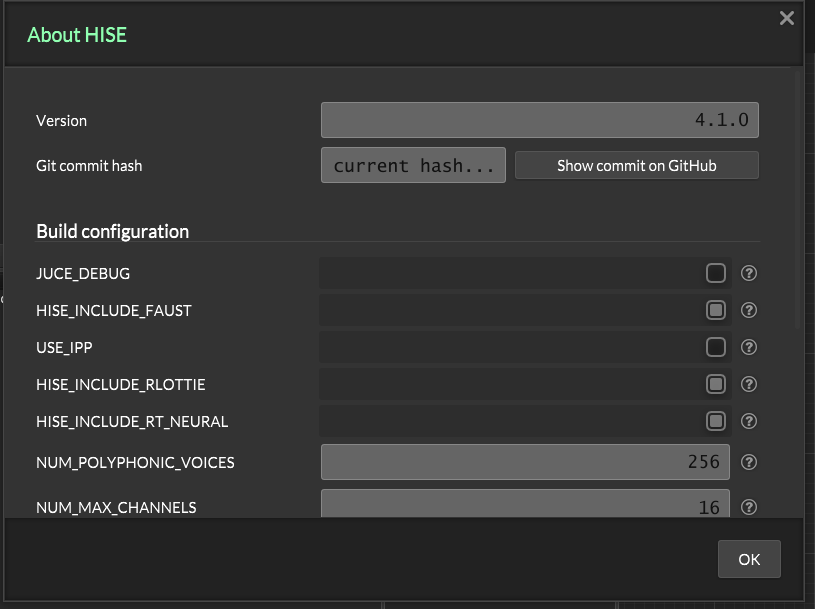Open help for HISE_INCLUDE_FAUST
The width and height of the screenshot is (815, 609).
(x=748, y=310)
